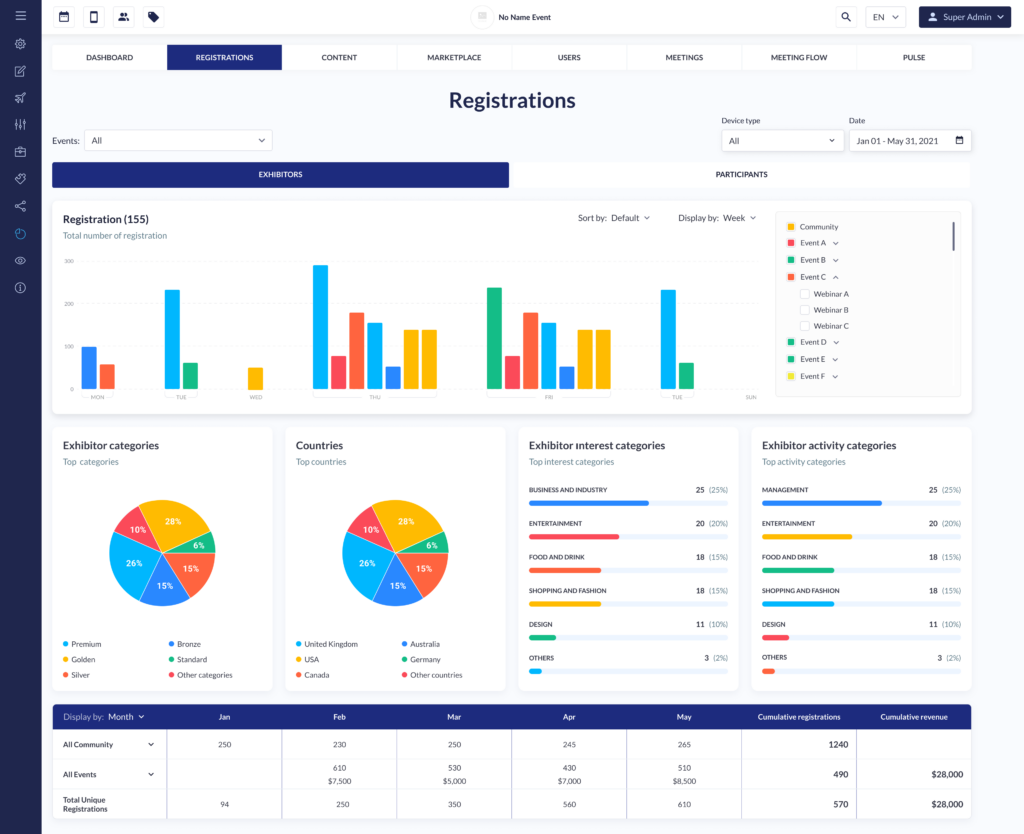Click the 28% slice of Exhibitor categories pie

pyautogui.click(x=173, y=521)
